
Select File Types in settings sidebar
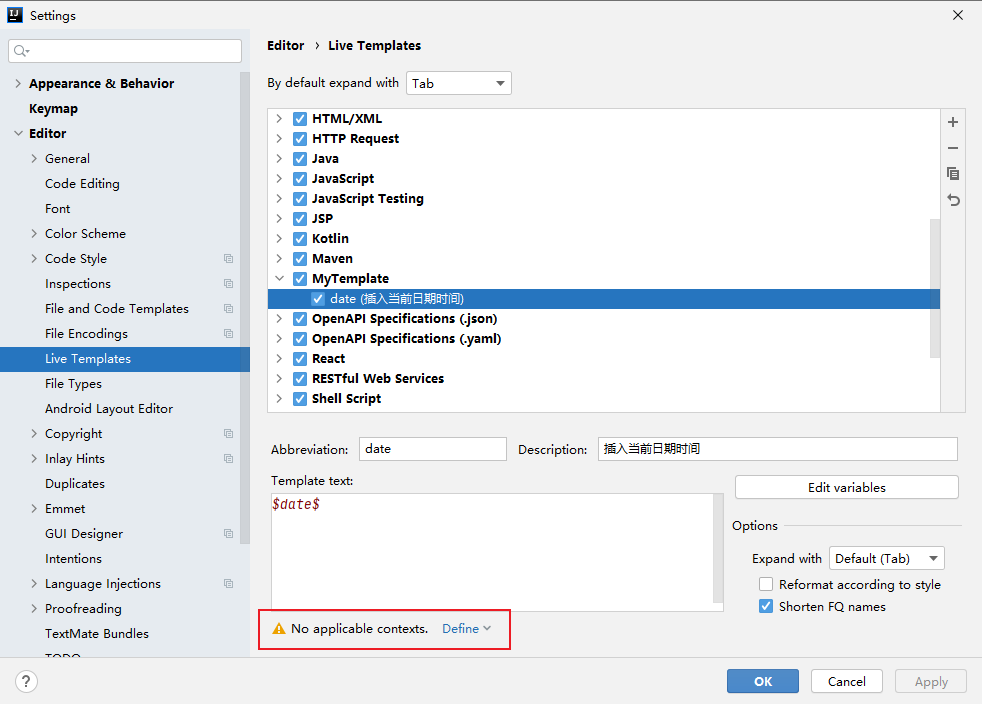pos(73,384)
